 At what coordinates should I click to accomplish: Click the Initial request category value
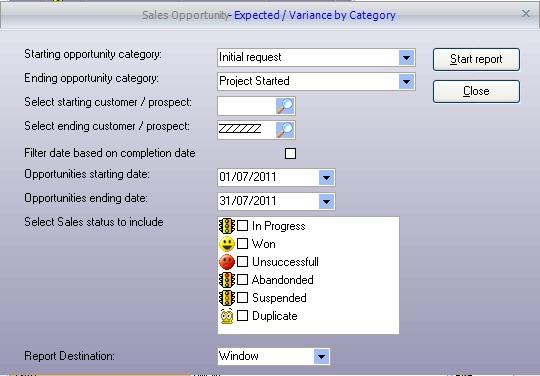250,57
